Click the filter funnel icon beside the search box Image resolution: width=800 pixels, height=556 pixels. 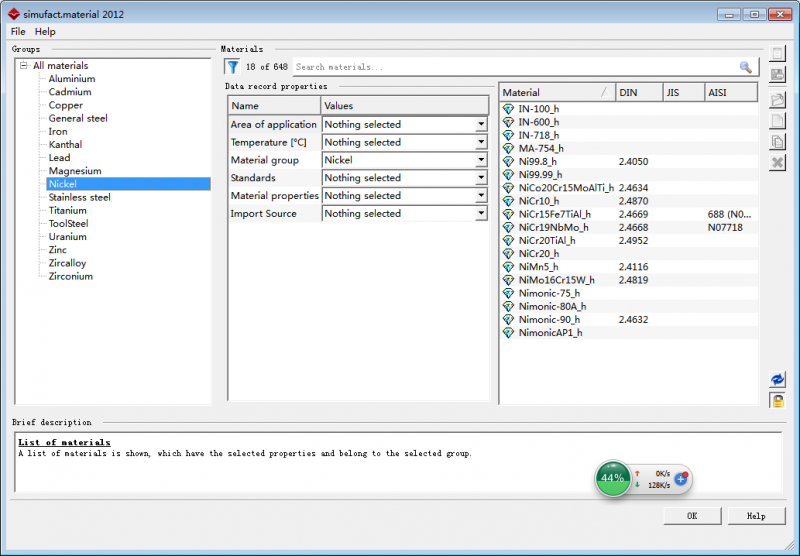233,67
